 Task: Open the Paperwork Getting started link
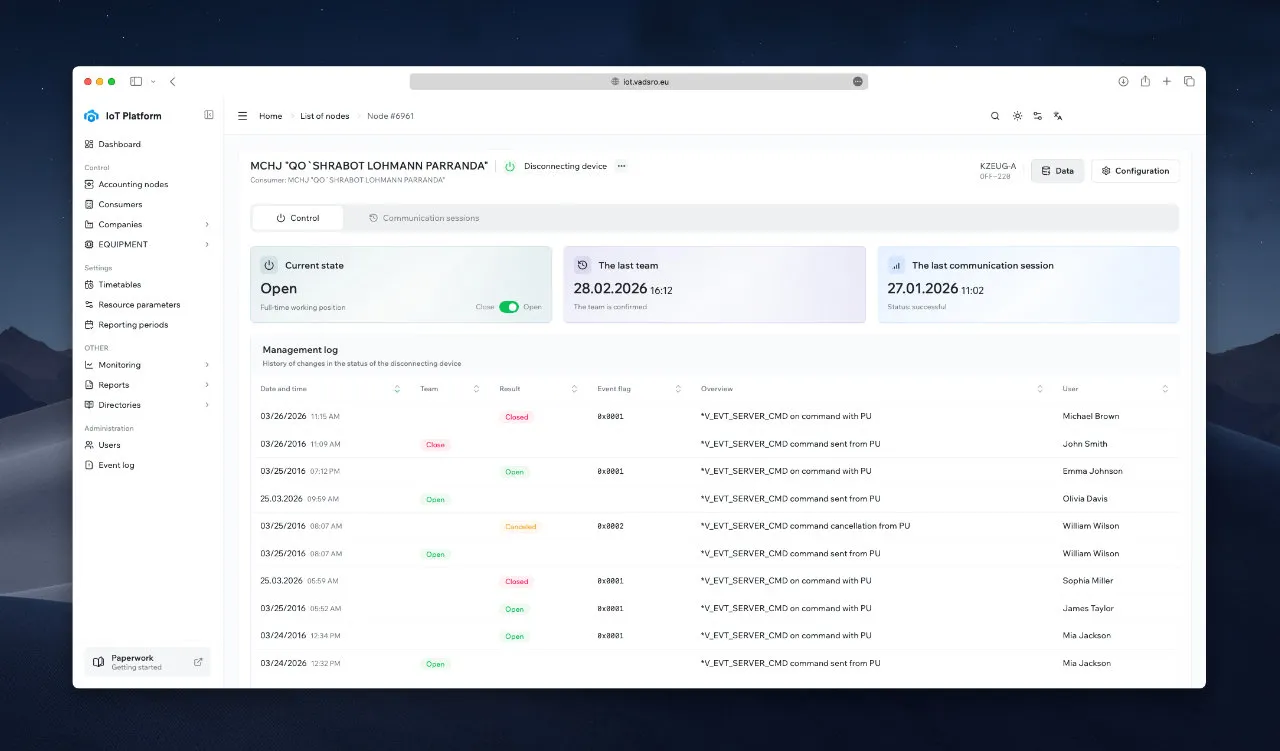(x=147, y=661)
